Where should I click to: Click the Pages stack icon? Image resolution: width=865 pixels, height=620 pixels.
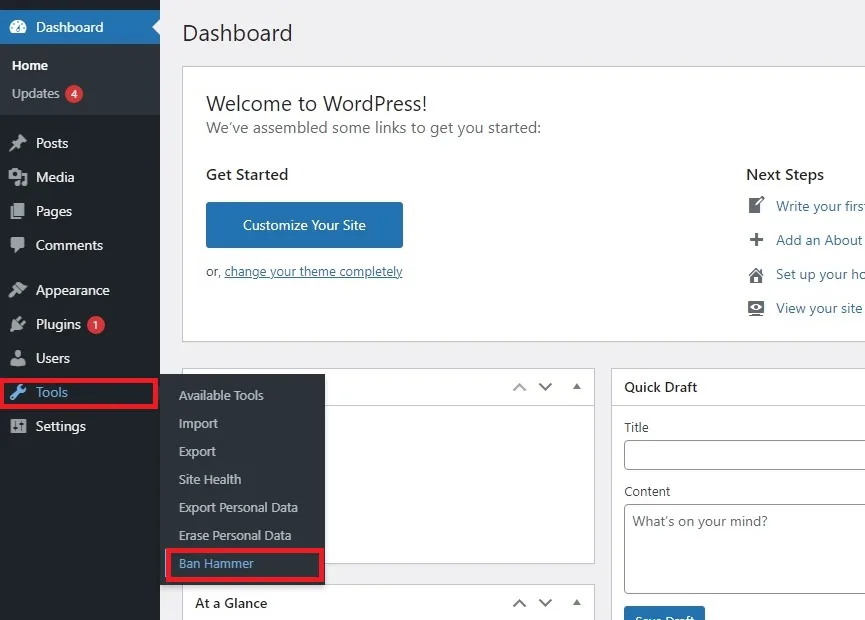pos(18,211)
